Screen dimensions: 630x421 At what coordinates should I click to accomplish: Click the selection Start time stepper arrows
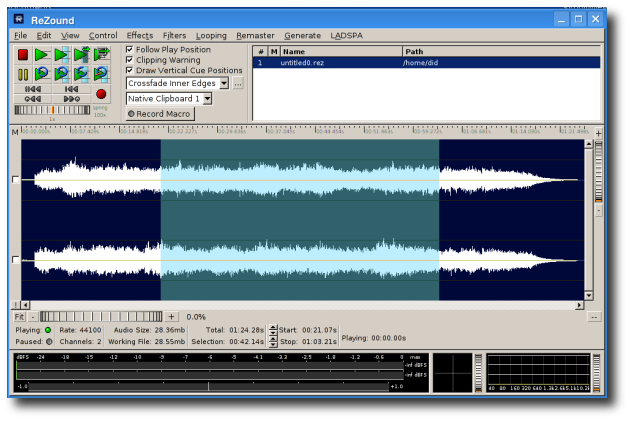tap(273, 329)
